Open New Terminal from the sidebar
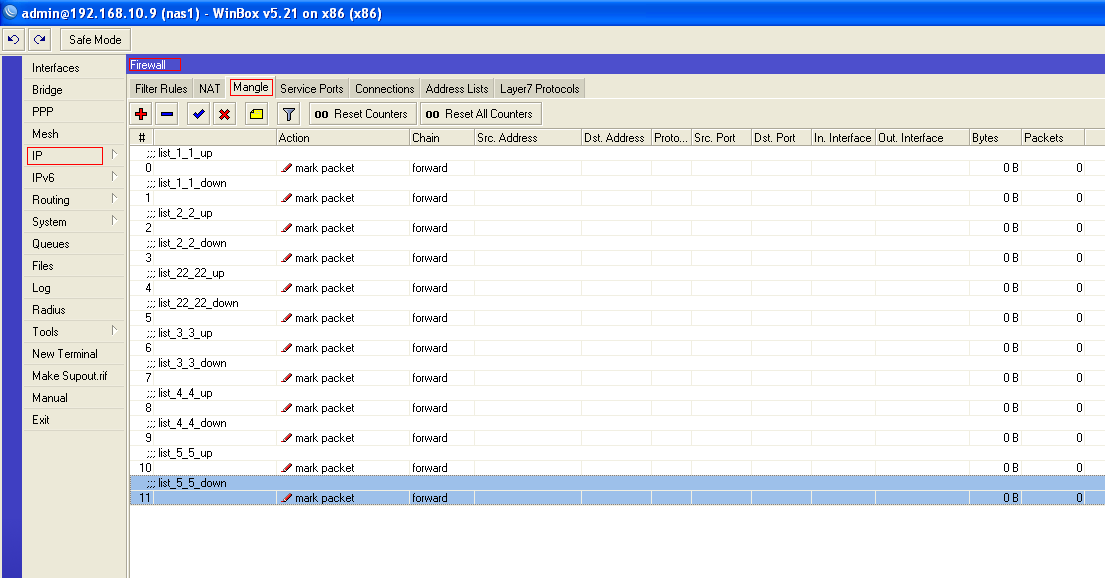The height and width of the screenshot is (578, 1105). pos(65,354)
